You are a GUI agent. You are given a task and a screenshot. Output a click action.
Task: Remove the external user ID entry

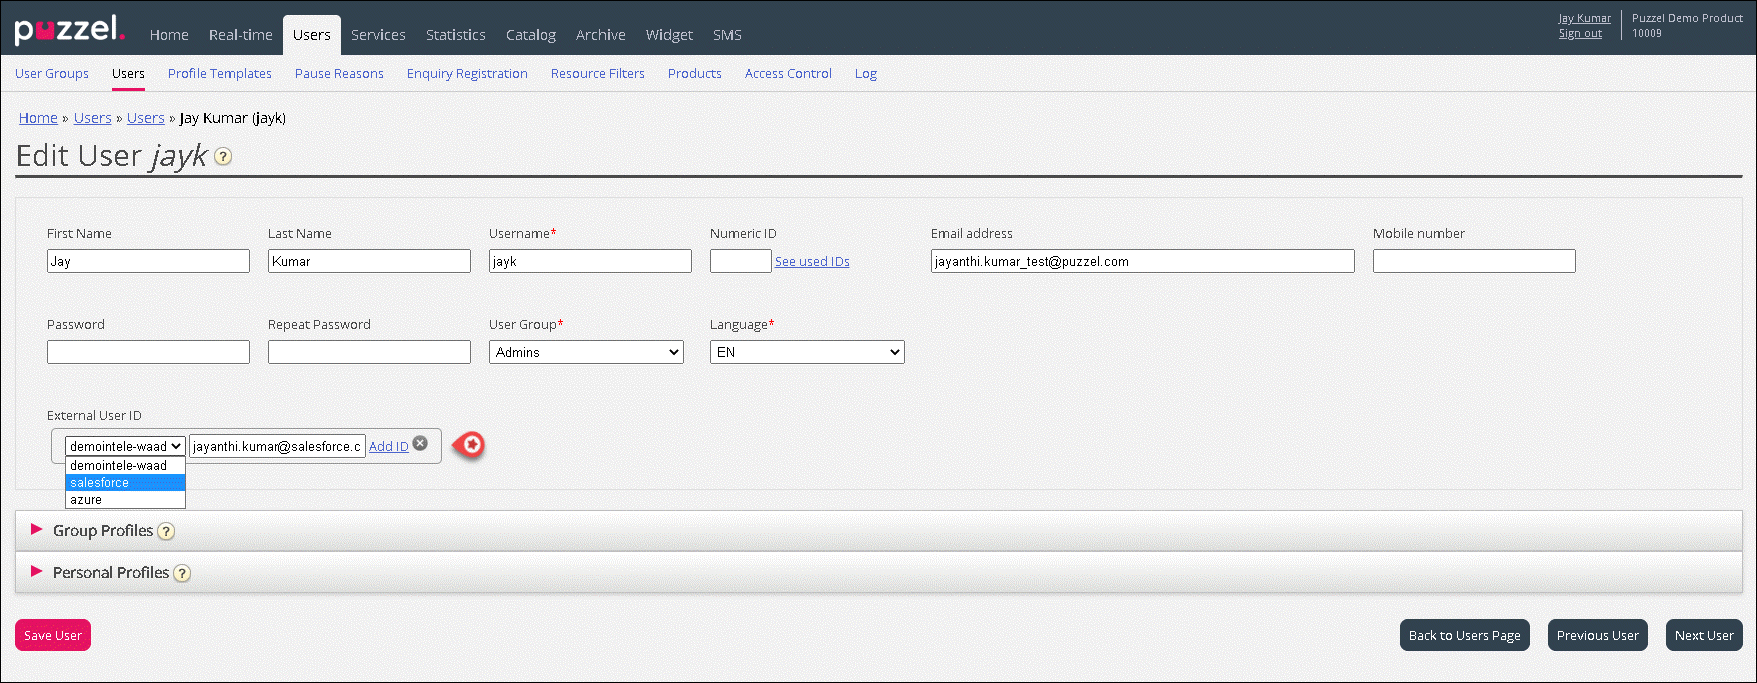click(420, 444)
